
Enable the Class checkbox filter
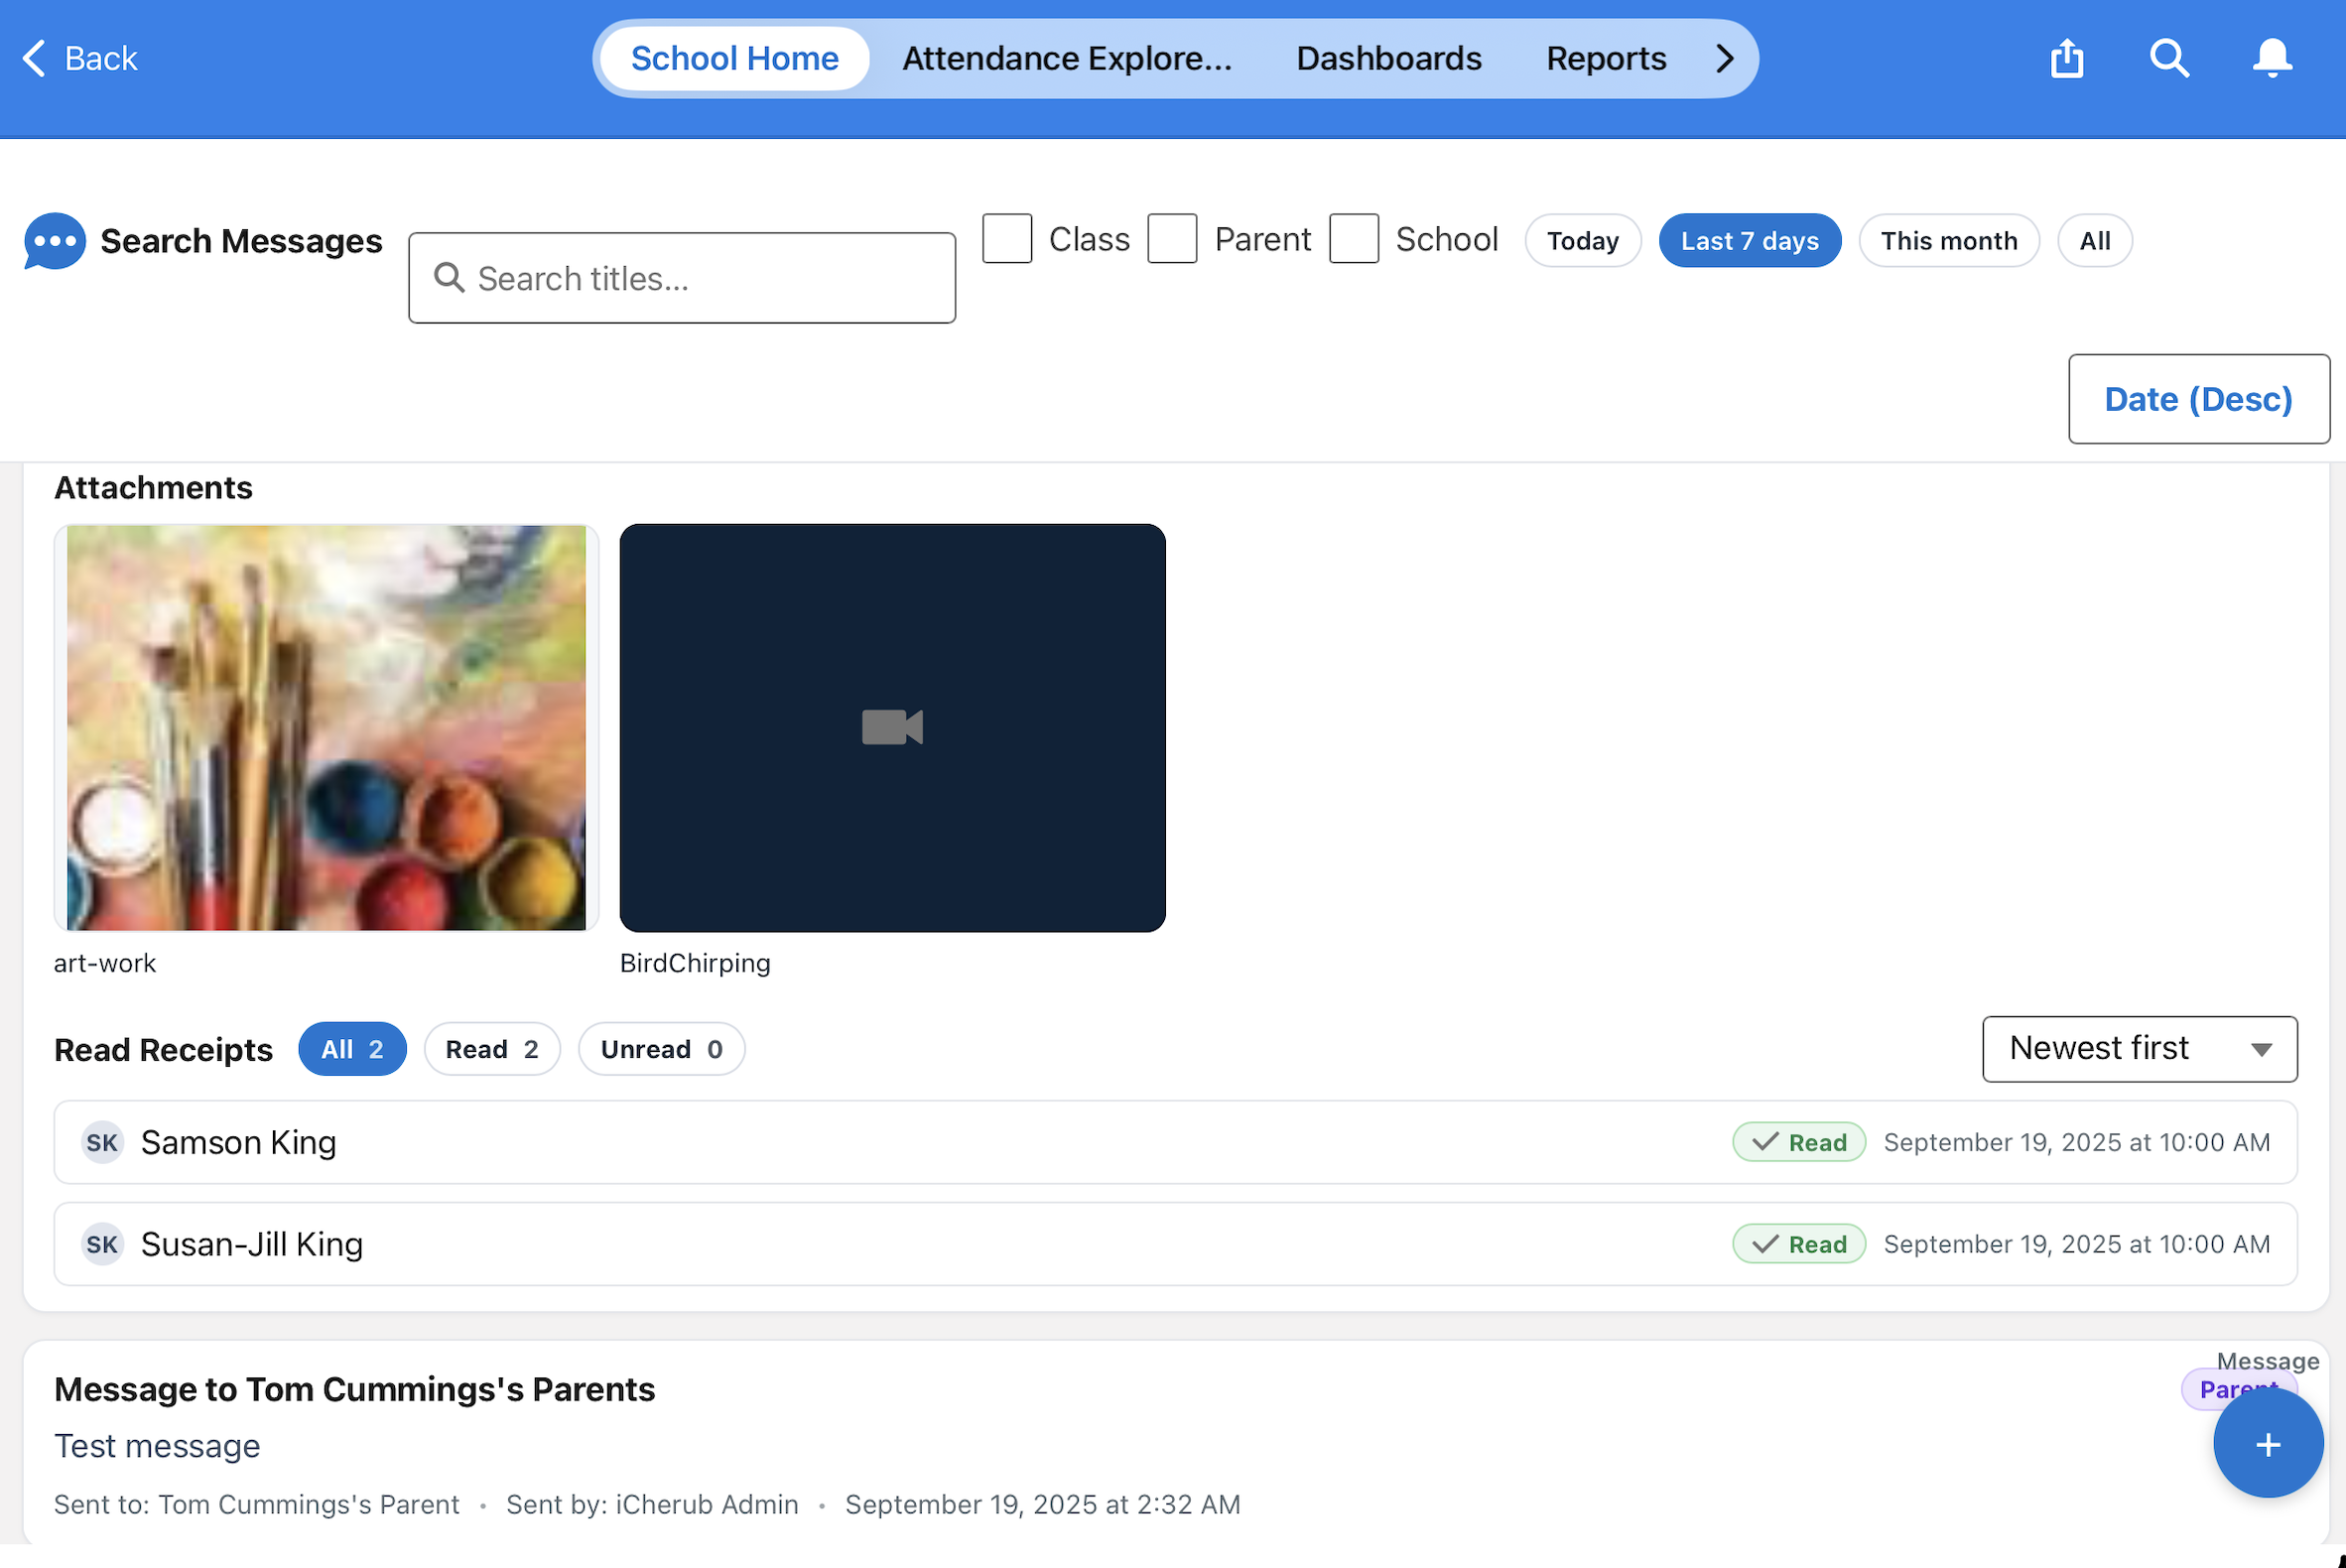pos(1006,239)
